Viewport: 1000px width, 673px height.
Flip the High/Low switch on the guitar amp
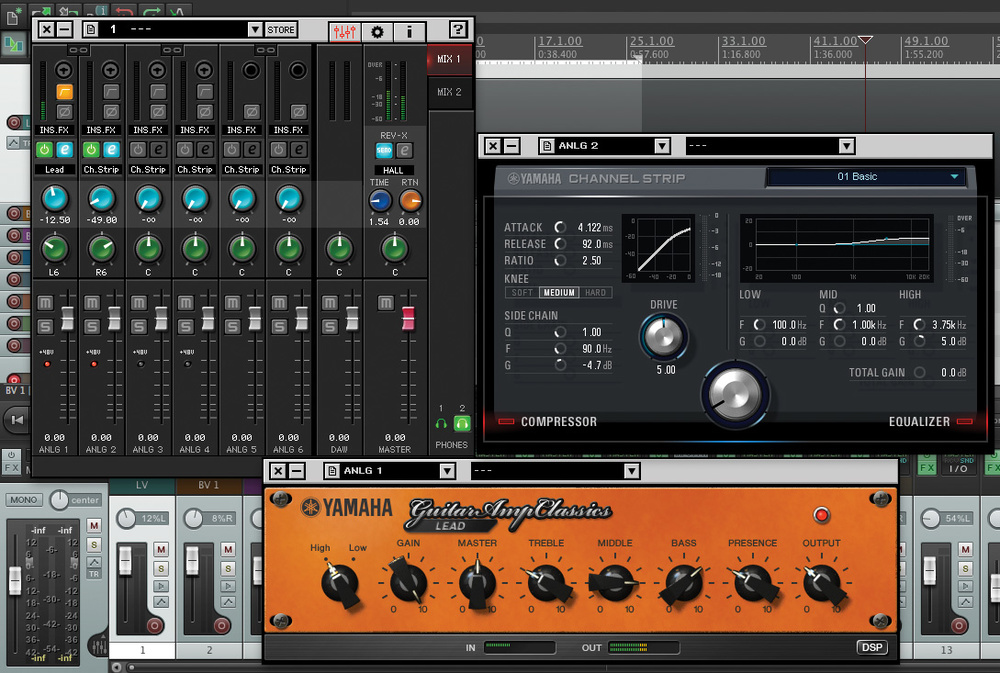pyautogui.click(x=339, y=582)
